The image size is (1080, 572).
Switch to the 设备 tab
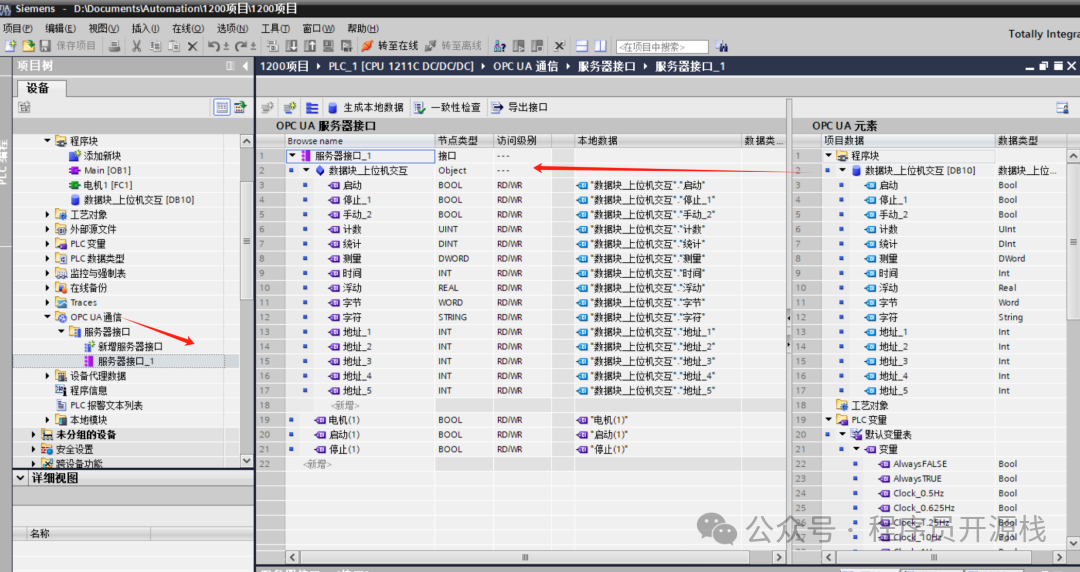pos(38,88)
